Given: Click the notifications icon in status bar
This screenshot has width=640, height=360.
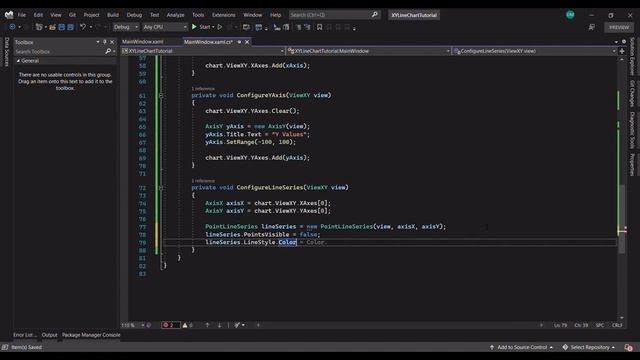Looking at the screenshot, I should pyautogui.click(x=628, y=347).
